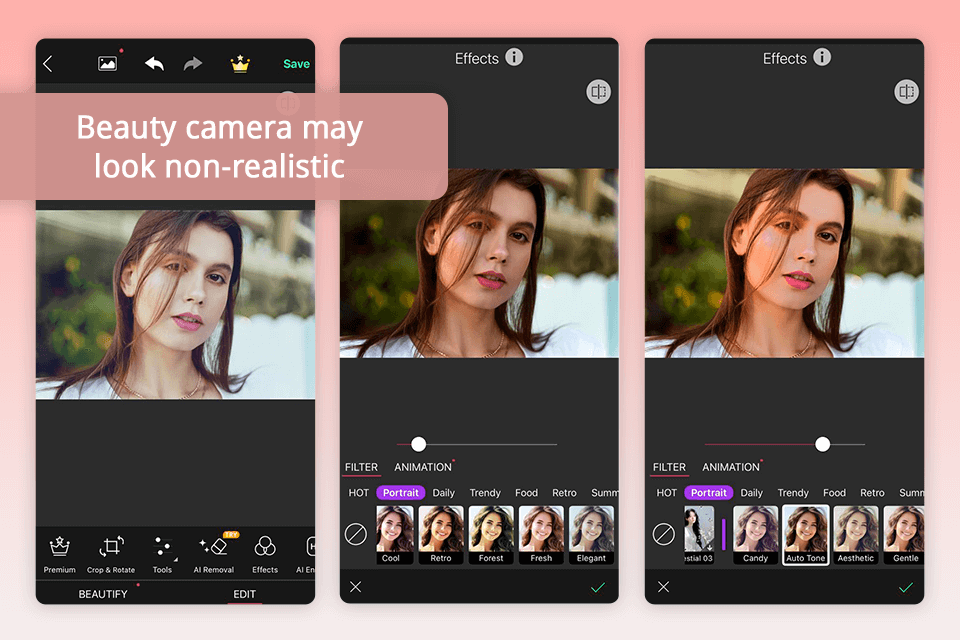
Task: Select FILTER tab in middle phone
Action: click(361, 467)
